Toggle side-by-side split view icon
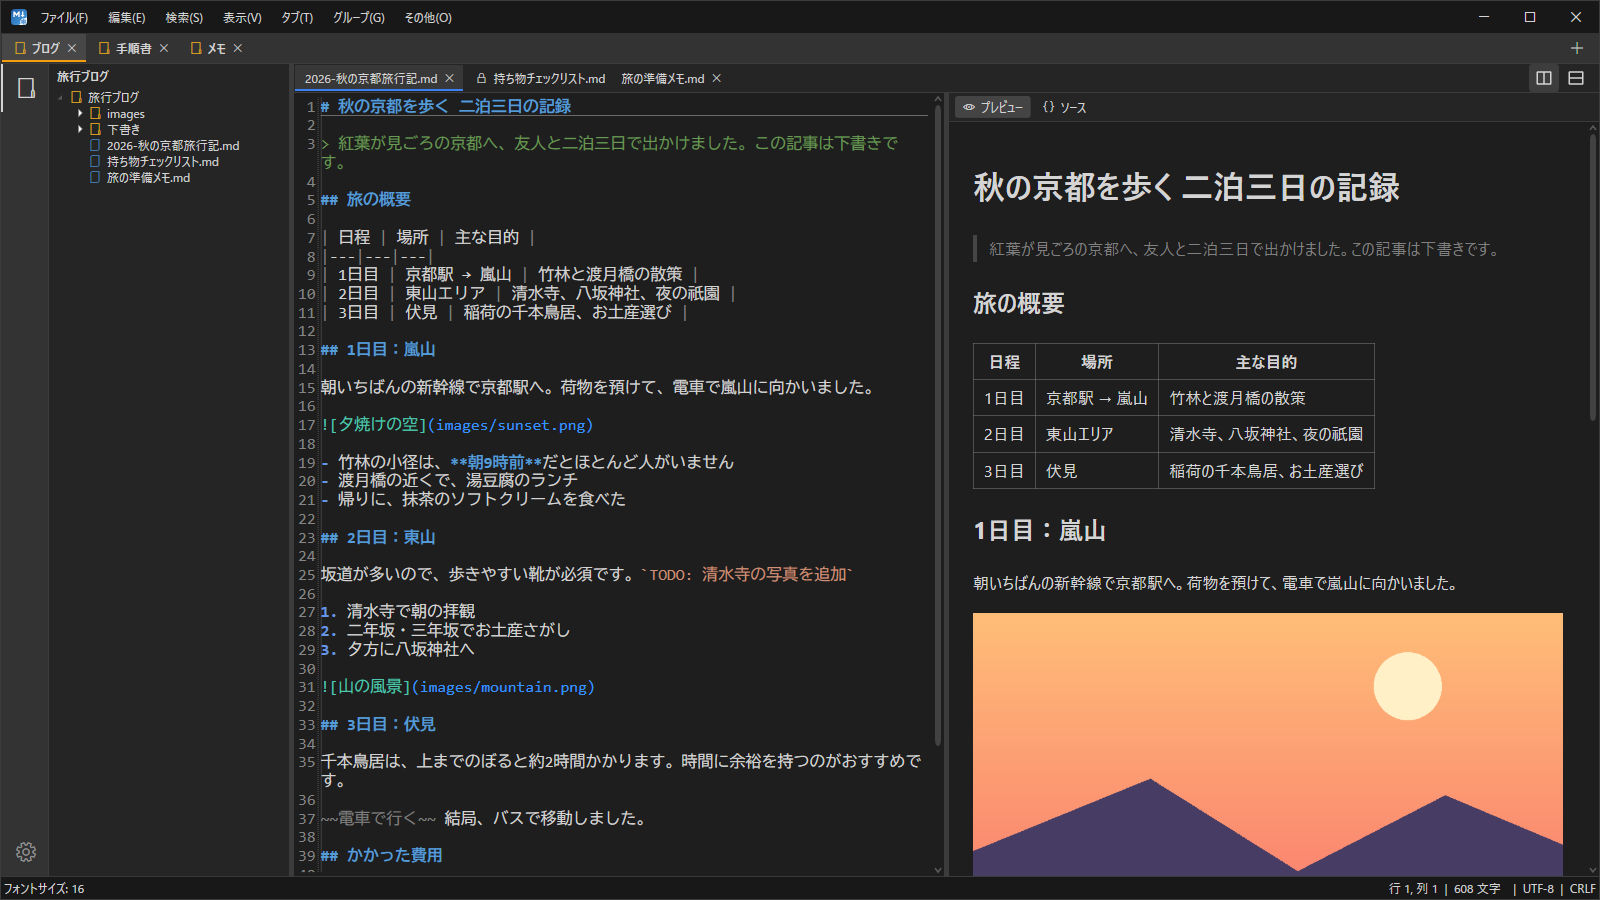The image size is (1600, 900). [1544, 78]
